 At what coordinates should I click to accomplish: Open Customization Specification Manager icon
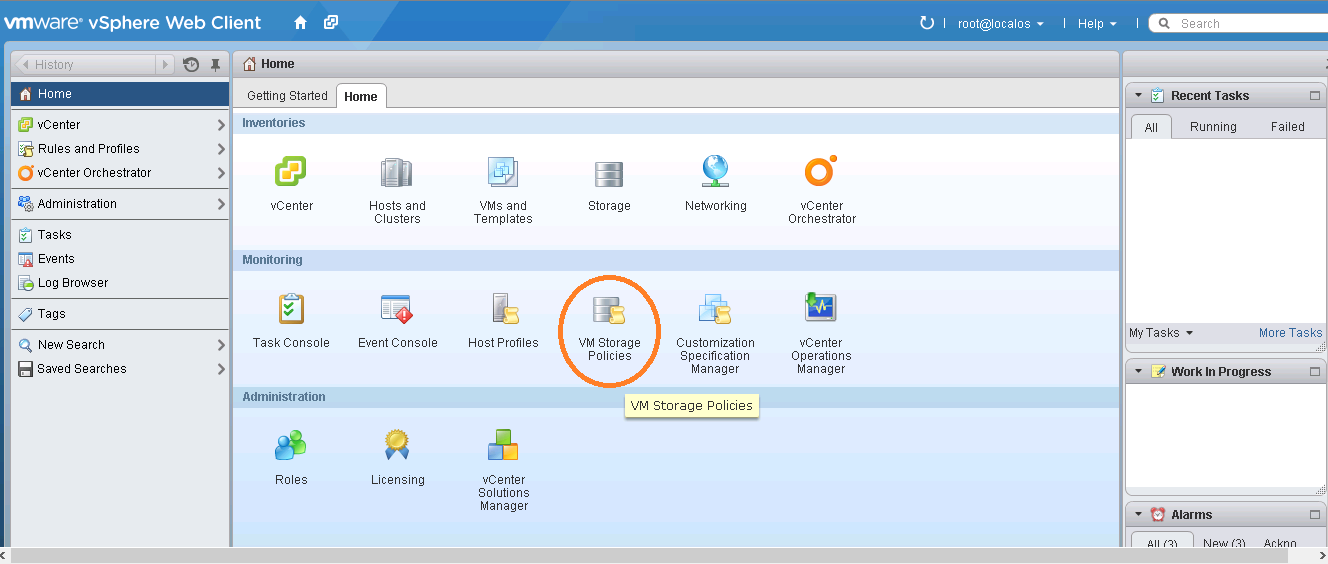click(x=715, y=309)
